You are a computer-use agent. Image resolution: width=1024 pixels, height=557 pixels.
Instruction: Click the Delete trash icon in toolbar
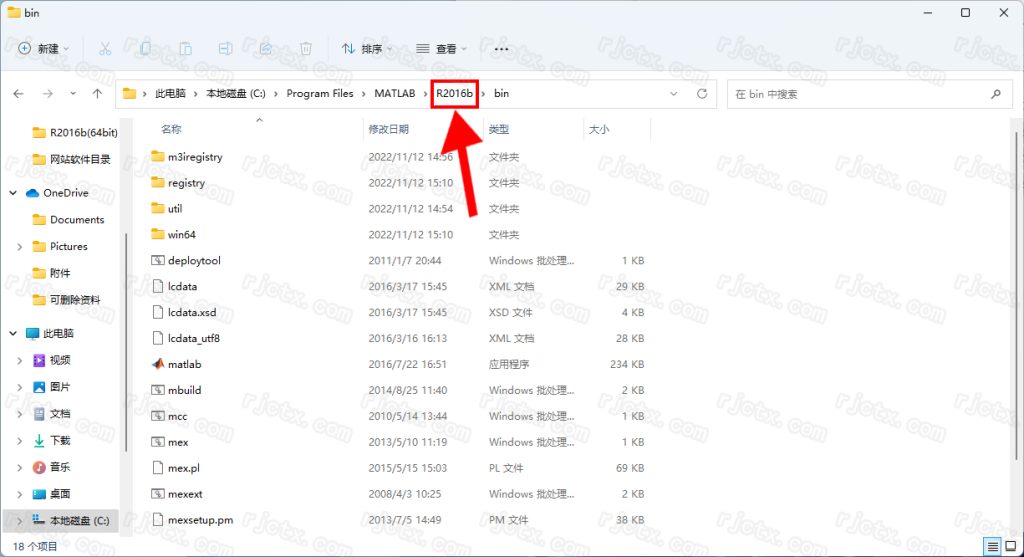point(306,48)
